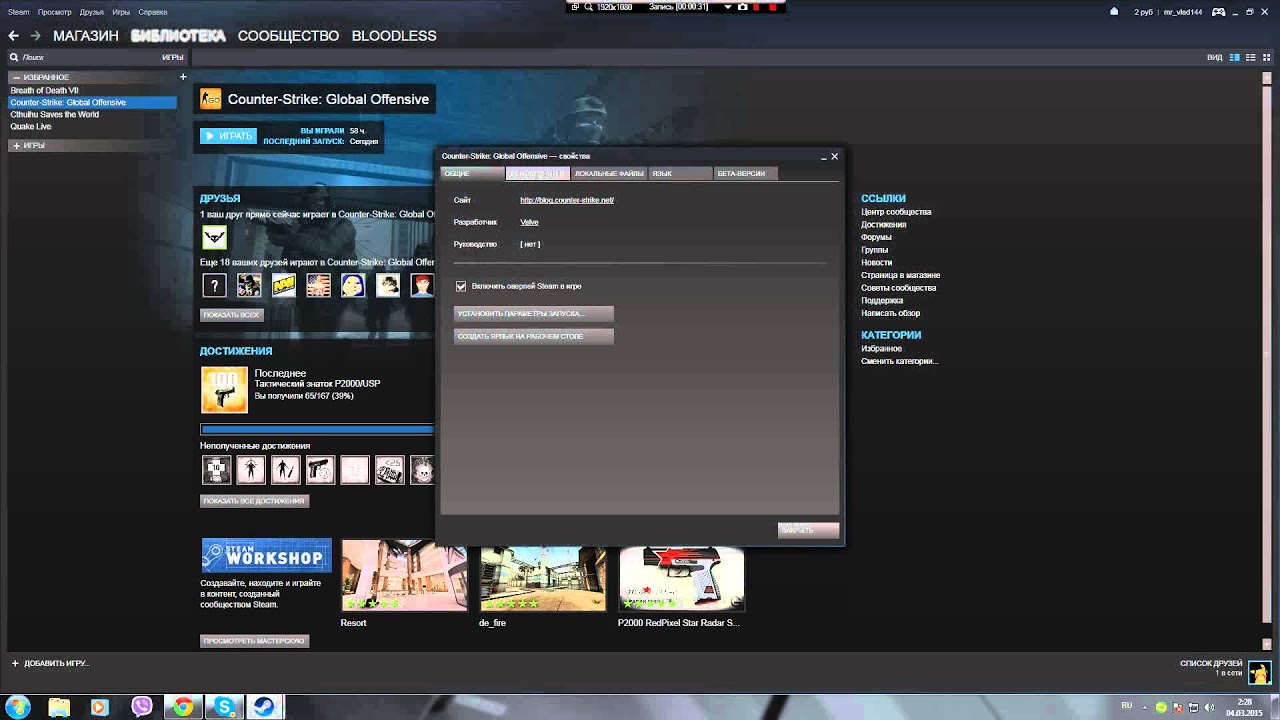Click the plus icon beside ДОБАВИТЬ ИГРУ
This screenshot has width=1280, height=720.
point(15,663)
